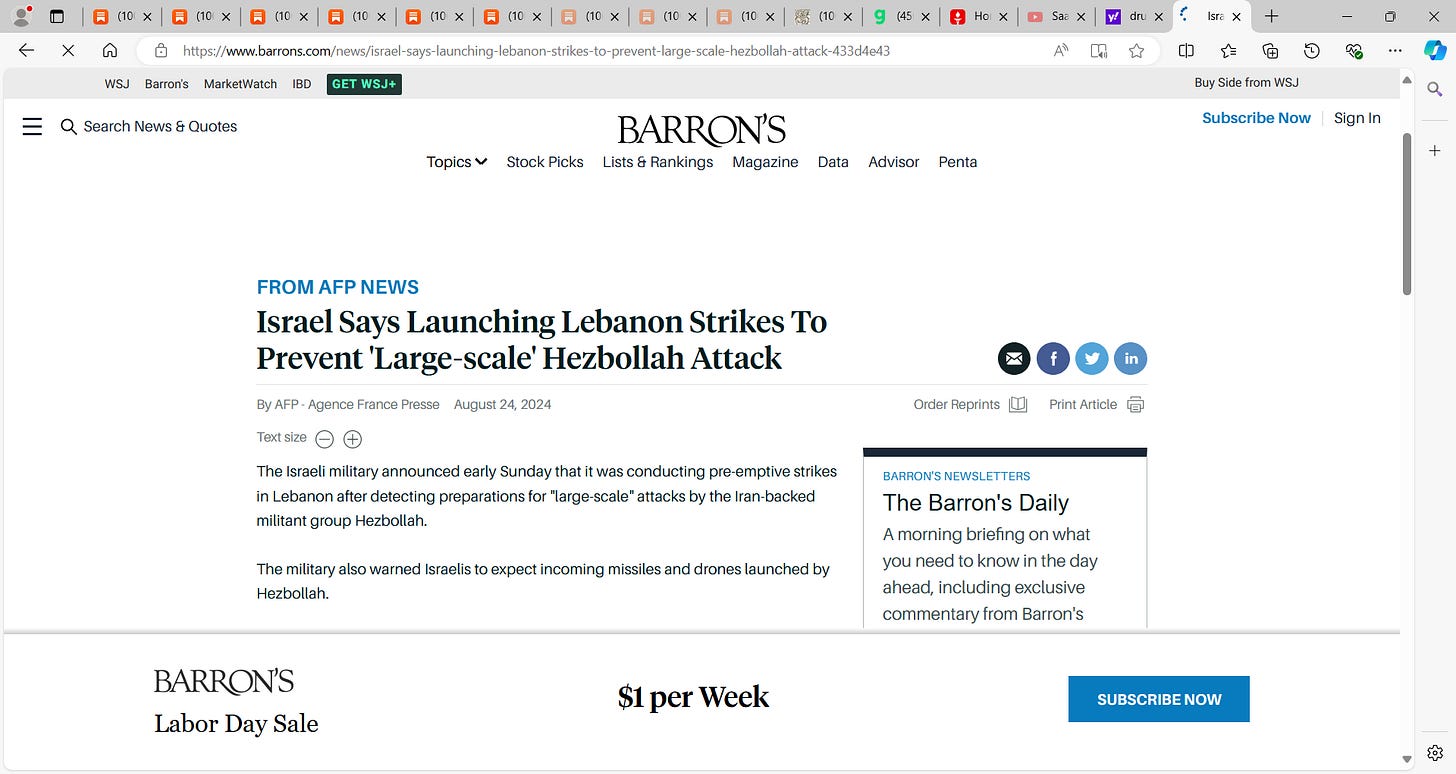Image resolution: width=1456 pixels, height=774 pixels.
Task: Open Buy Side from WSJ link
Action: point(1247,83)
